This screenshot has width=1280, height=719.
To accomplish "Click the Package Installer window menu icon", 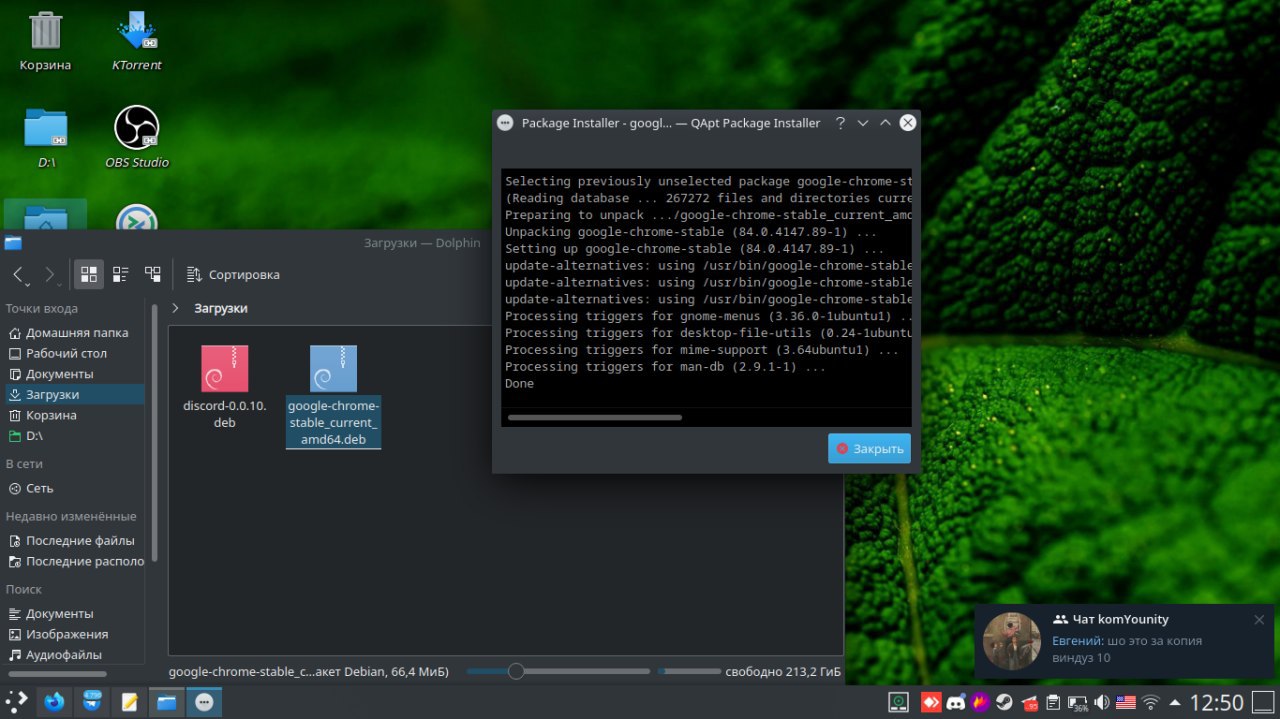I will pyautogui.click(x=505, y=123).
